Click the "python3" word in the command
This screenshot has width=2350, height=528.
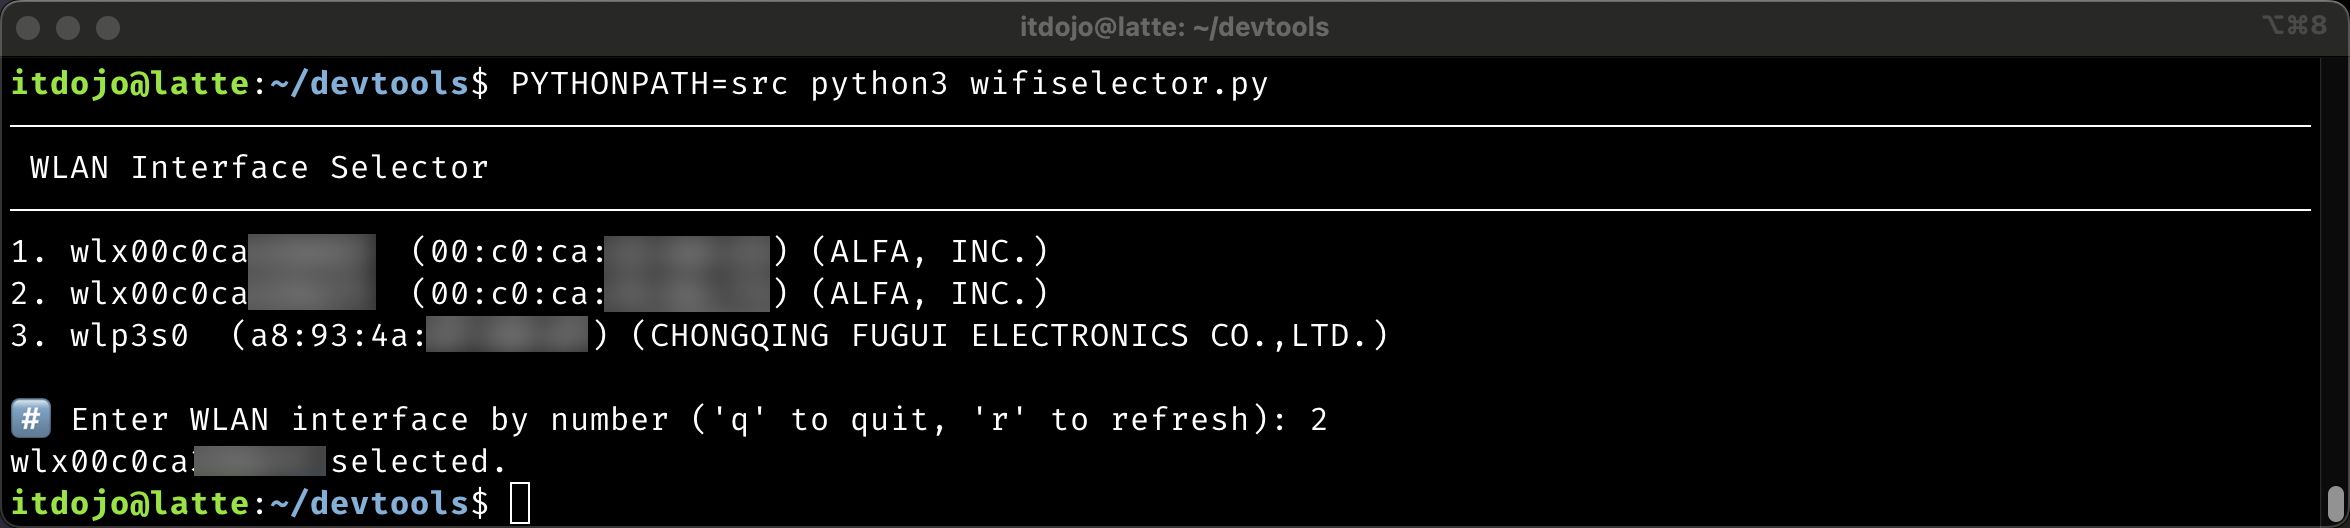(879, 83)
